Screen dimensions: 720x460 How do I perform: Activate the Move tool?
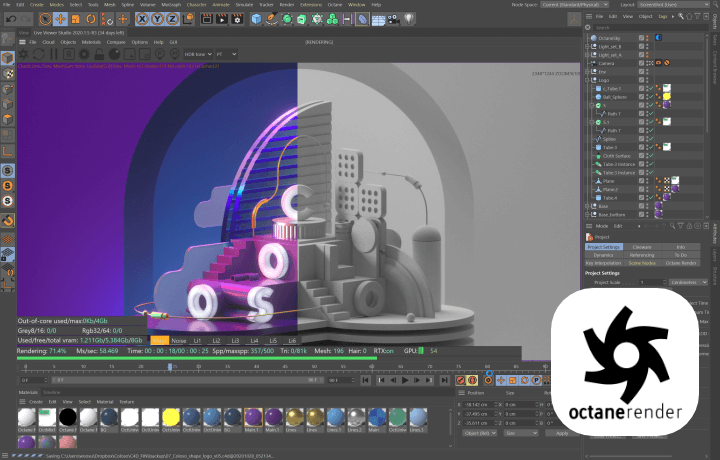click(61, 19)
